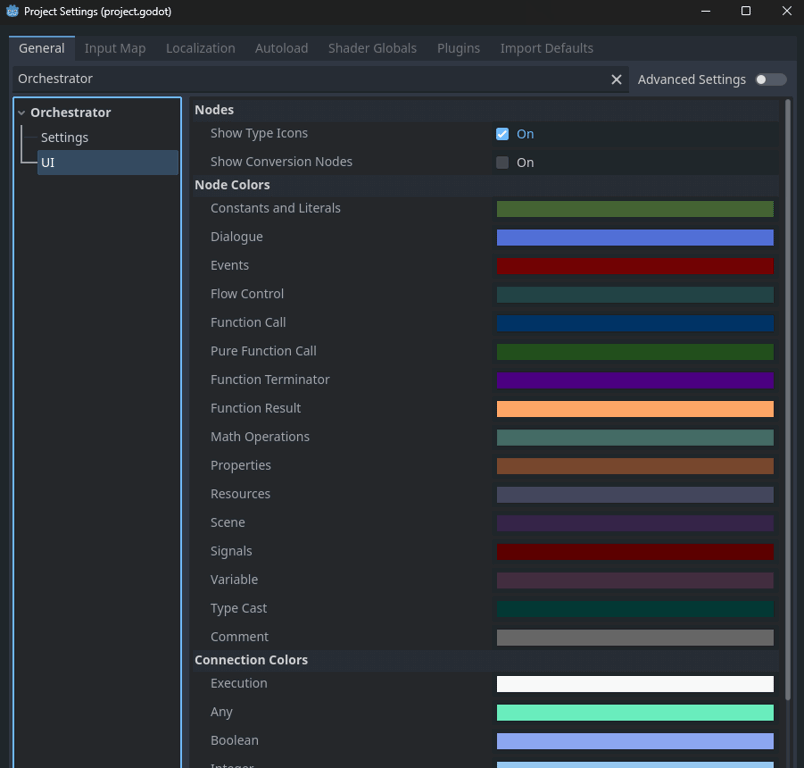Screen dimensions: 804x768
Task: Edit Math Operations color swatch
Action: click(635, 437)
